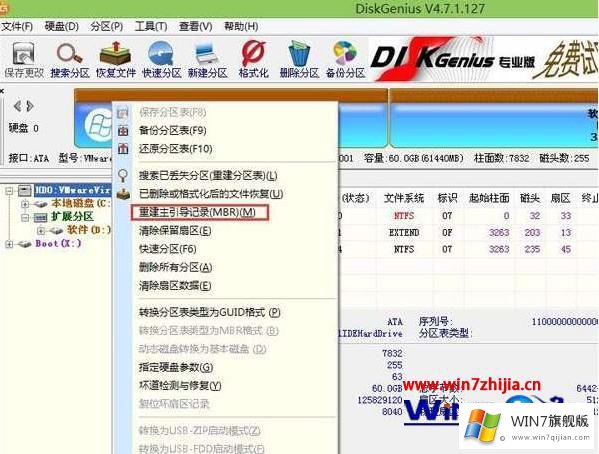
Task: Go to previous disk with left arrow
Action: (17, 106)
